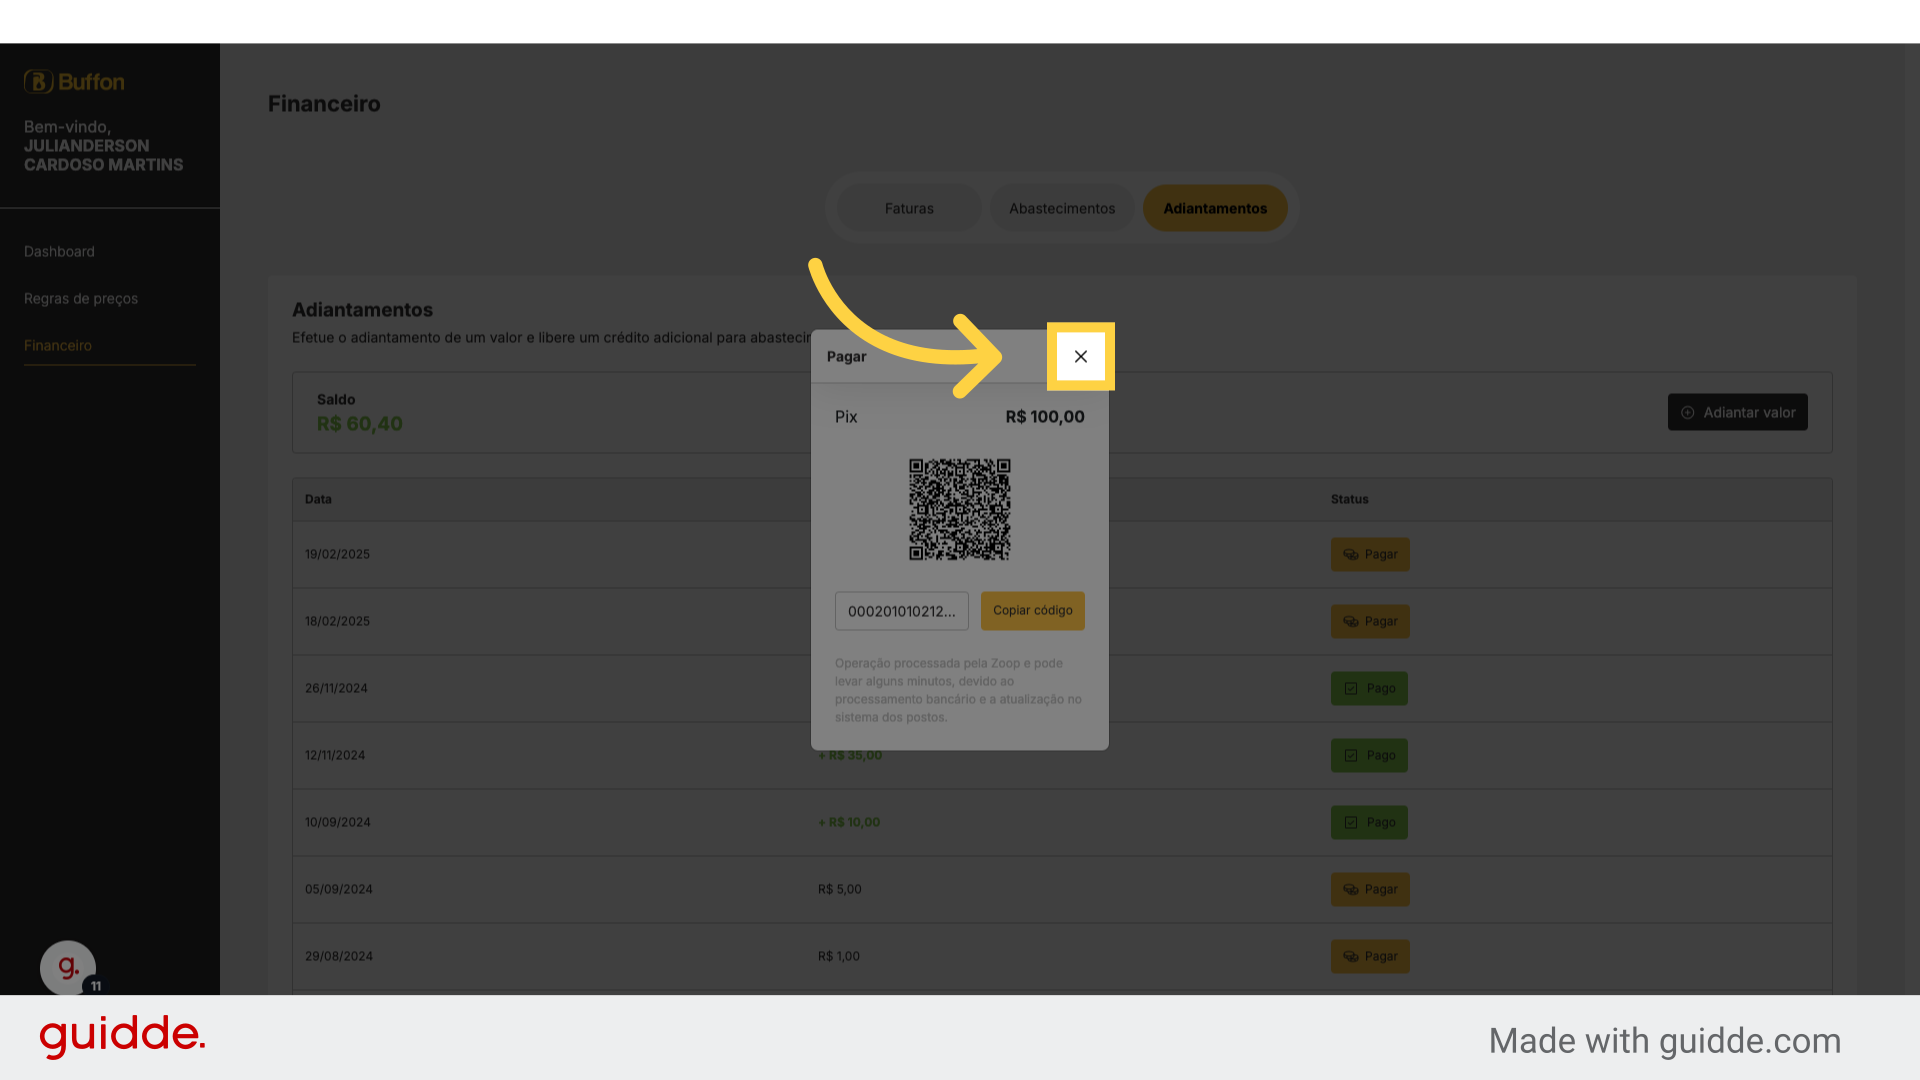Click the Data column header
The image size is (1920, 1080).
pyautogui.click(x=318, y=499)
